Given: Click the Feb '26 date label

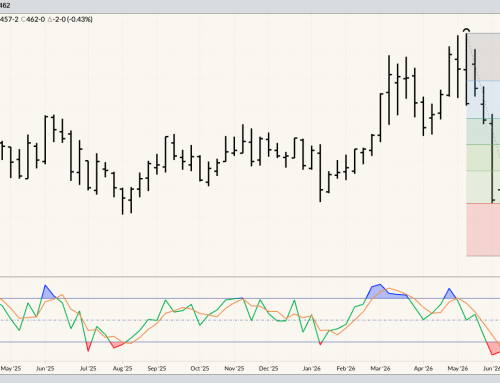Looking at the screenshot, I should pos(346,368).
